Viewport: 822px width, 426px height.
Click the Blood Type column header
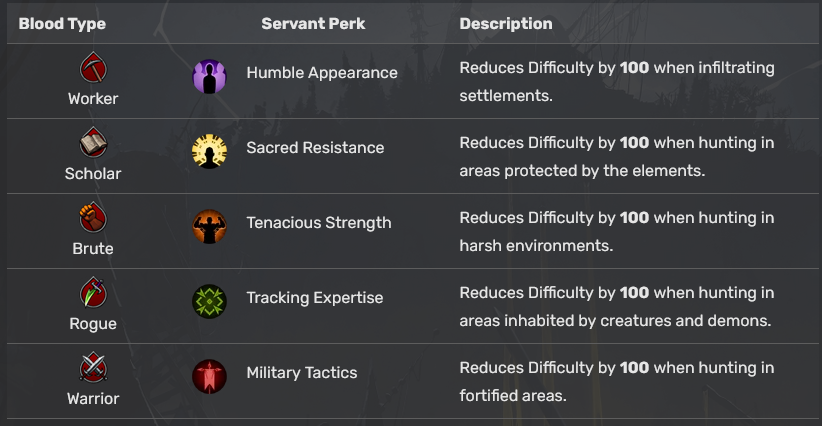click(x=62, y=24)
